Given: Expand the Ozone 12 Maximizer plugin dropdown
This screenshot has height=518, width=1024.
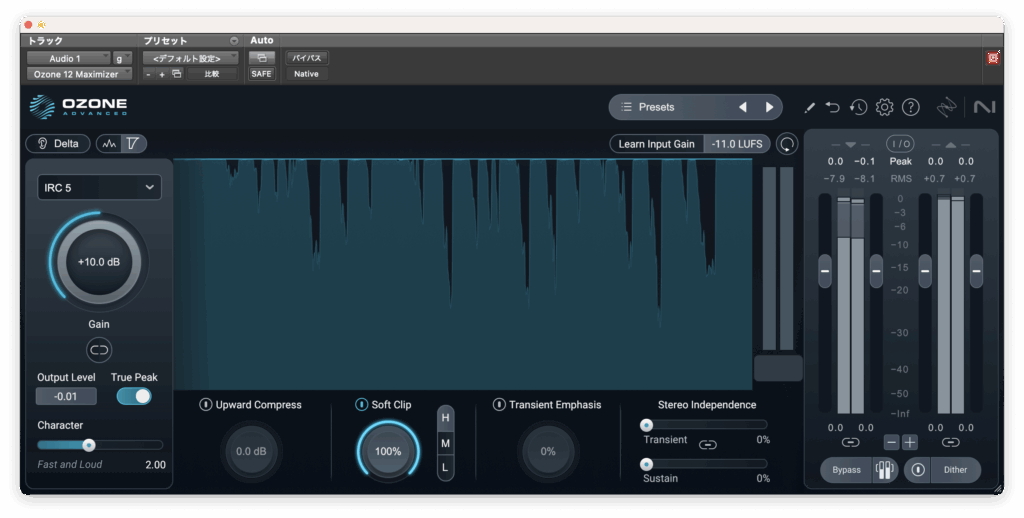Looking at the screenshot, I should click(x=78, y=74).
